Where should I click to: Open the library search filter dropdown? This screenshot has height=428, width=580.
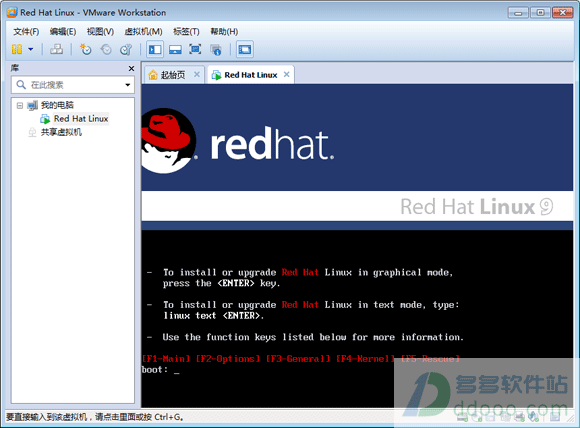pyautogui.click(x=128, y=85)
